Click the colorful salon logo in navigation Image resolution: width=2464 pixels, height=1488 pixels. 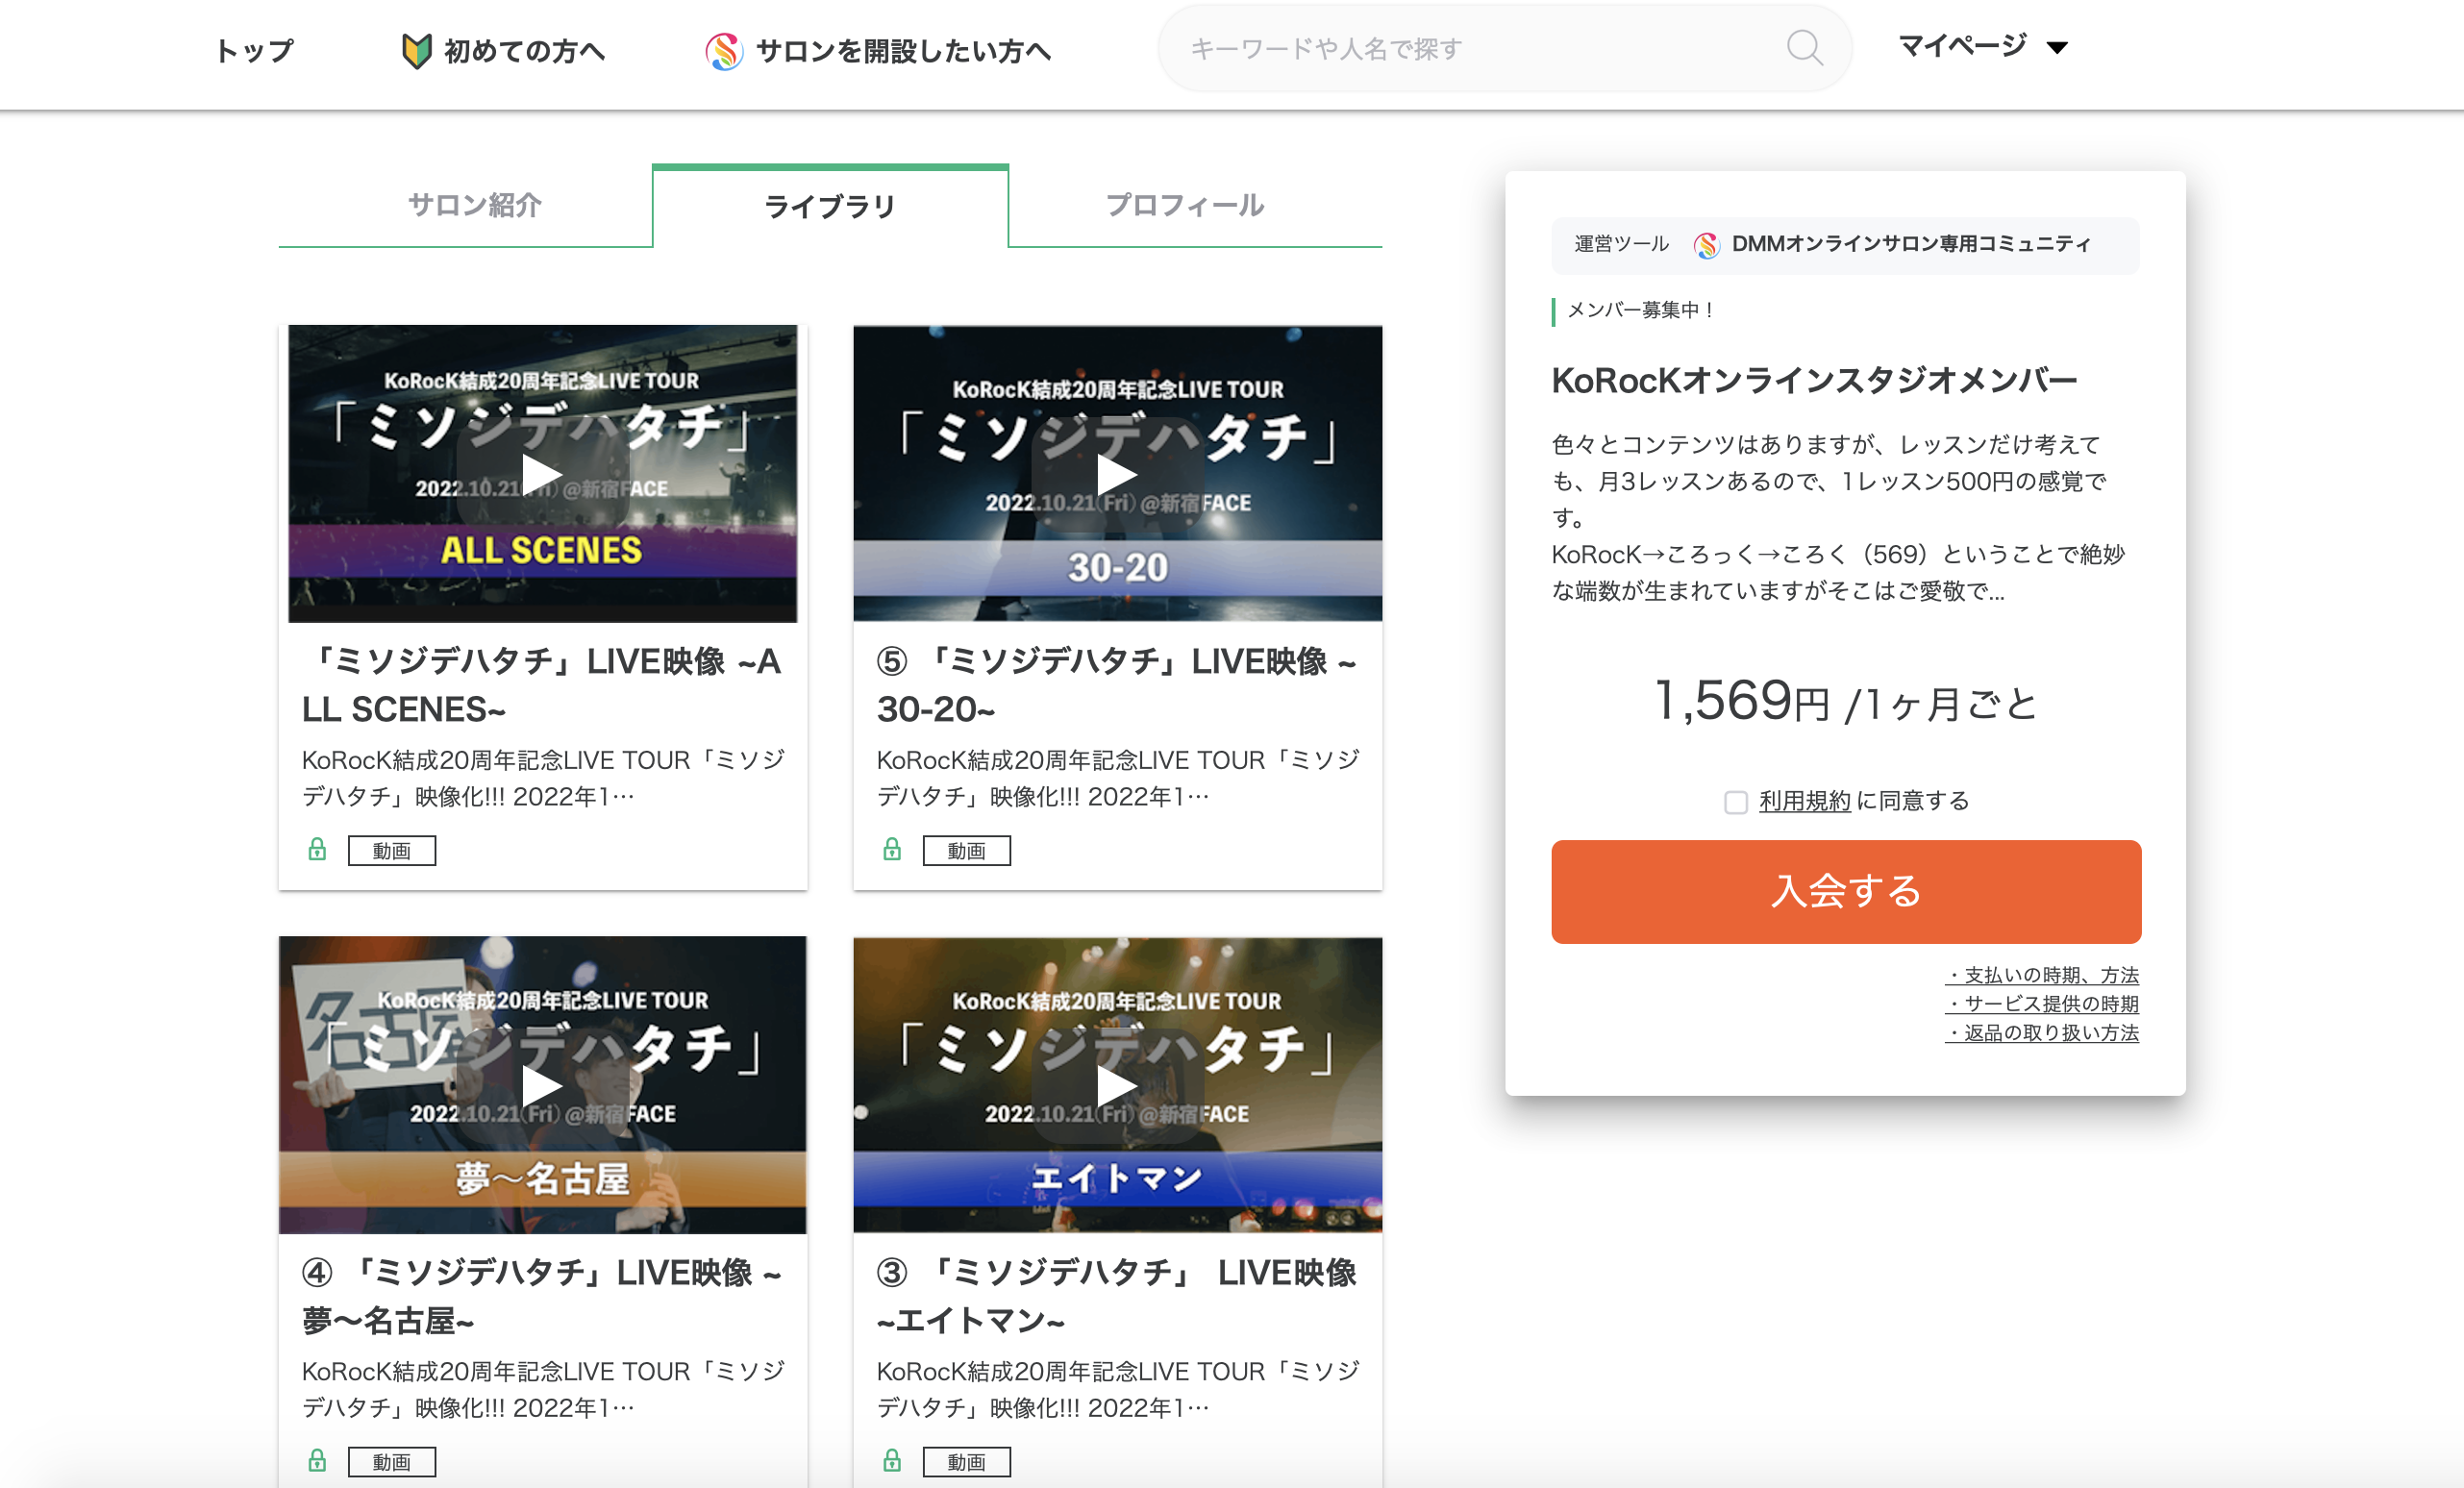tap(724, 50)
